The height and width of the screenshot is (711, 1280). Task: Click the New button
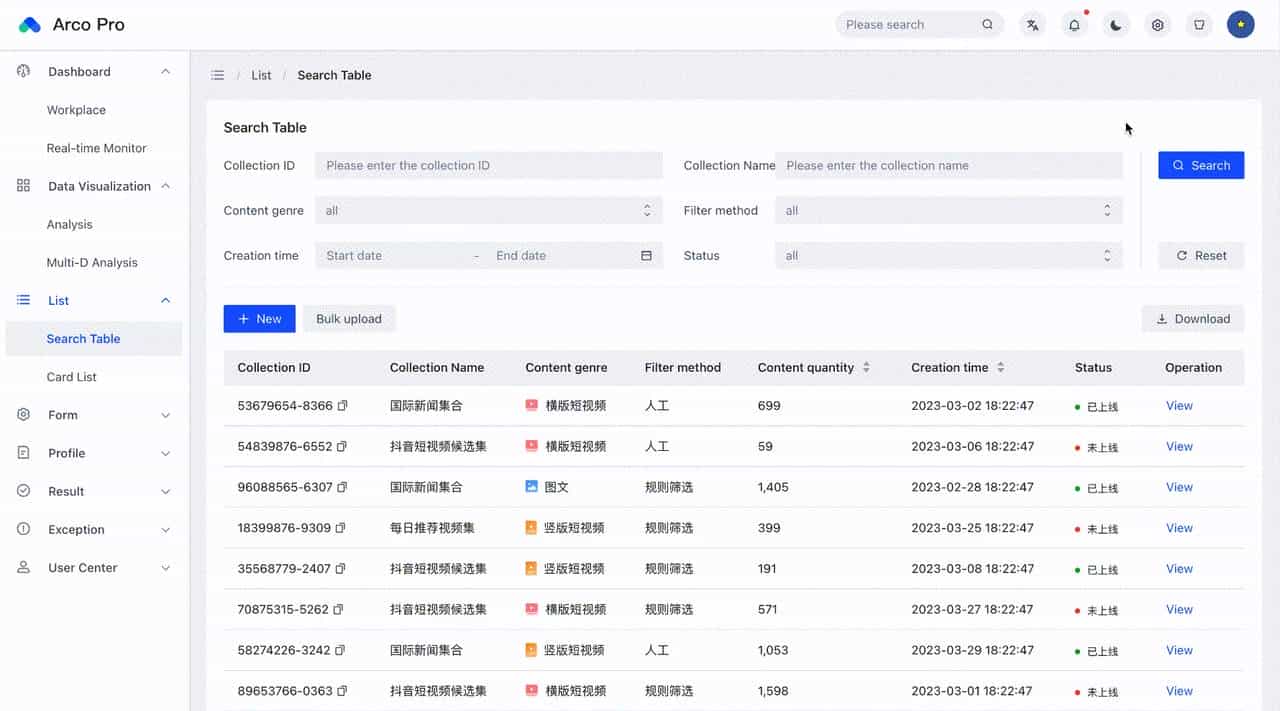point(259,318)
